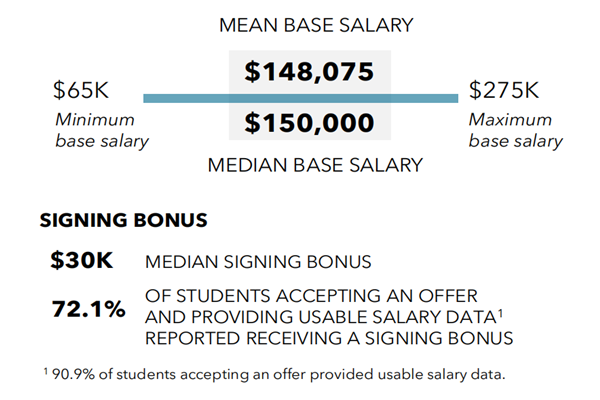The image size is (600, 400).
Task: Click the right end of the blue salary range bar
Action: pos(457,98)
